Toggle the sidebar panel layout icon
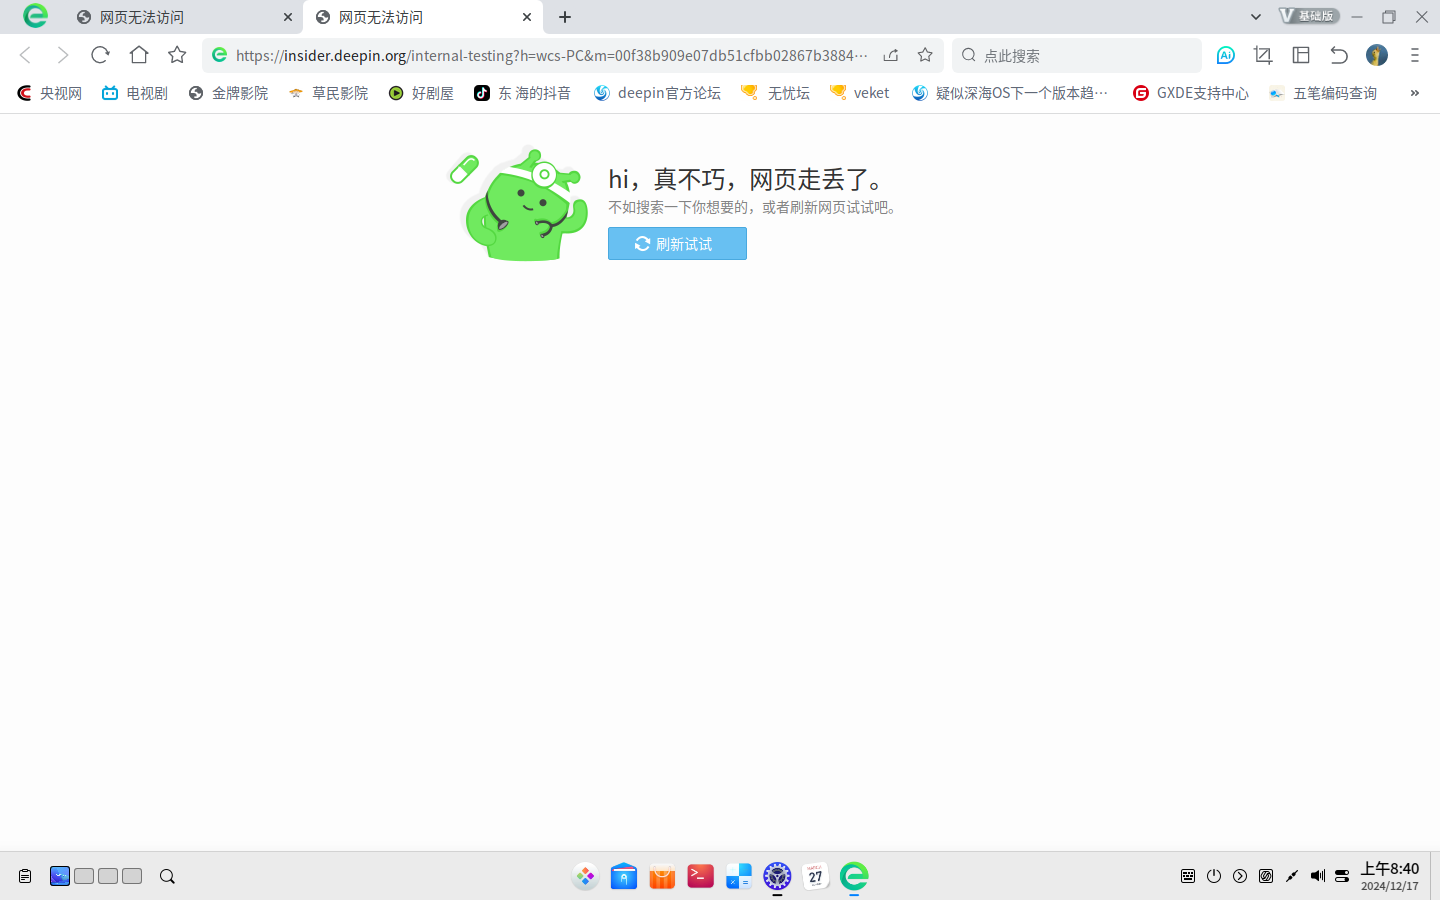 [1301, 55]
